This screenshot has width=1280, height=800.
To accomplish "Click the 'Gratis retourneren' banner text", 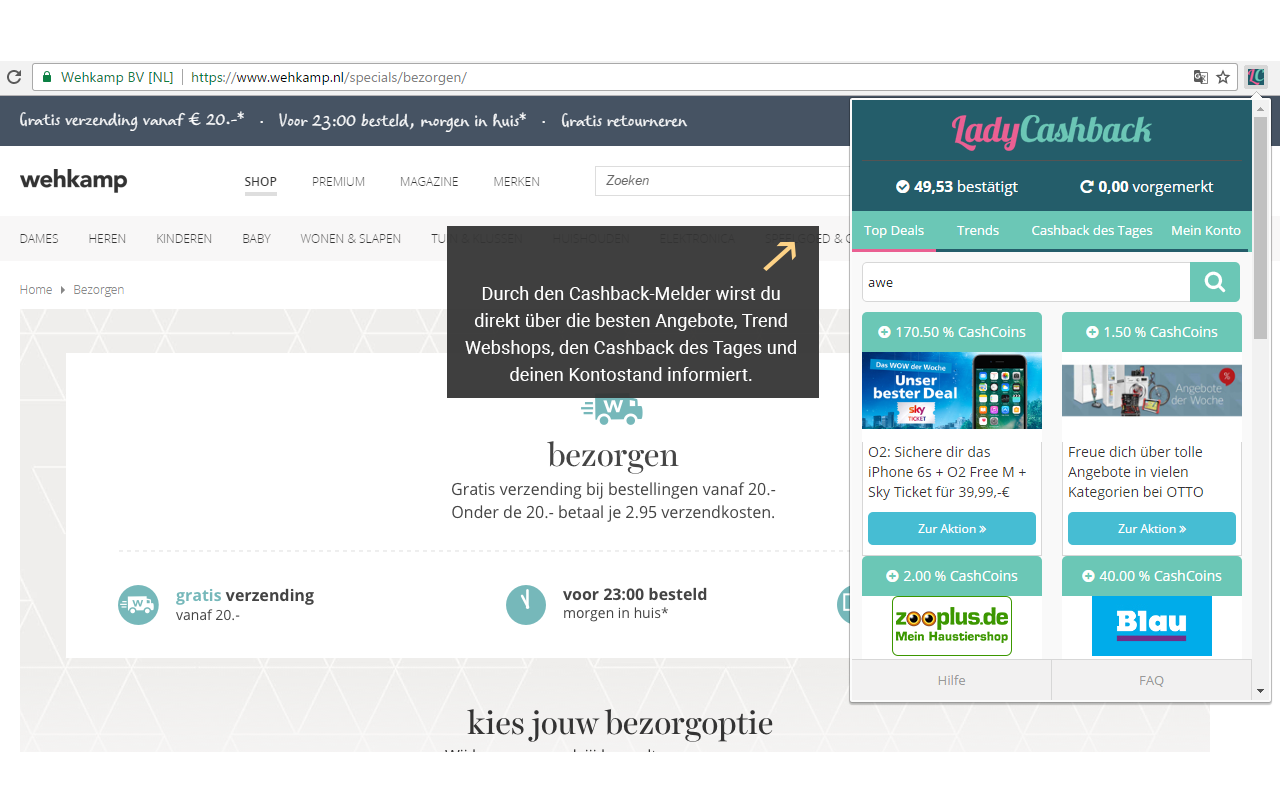I will (x=624, y=121).
